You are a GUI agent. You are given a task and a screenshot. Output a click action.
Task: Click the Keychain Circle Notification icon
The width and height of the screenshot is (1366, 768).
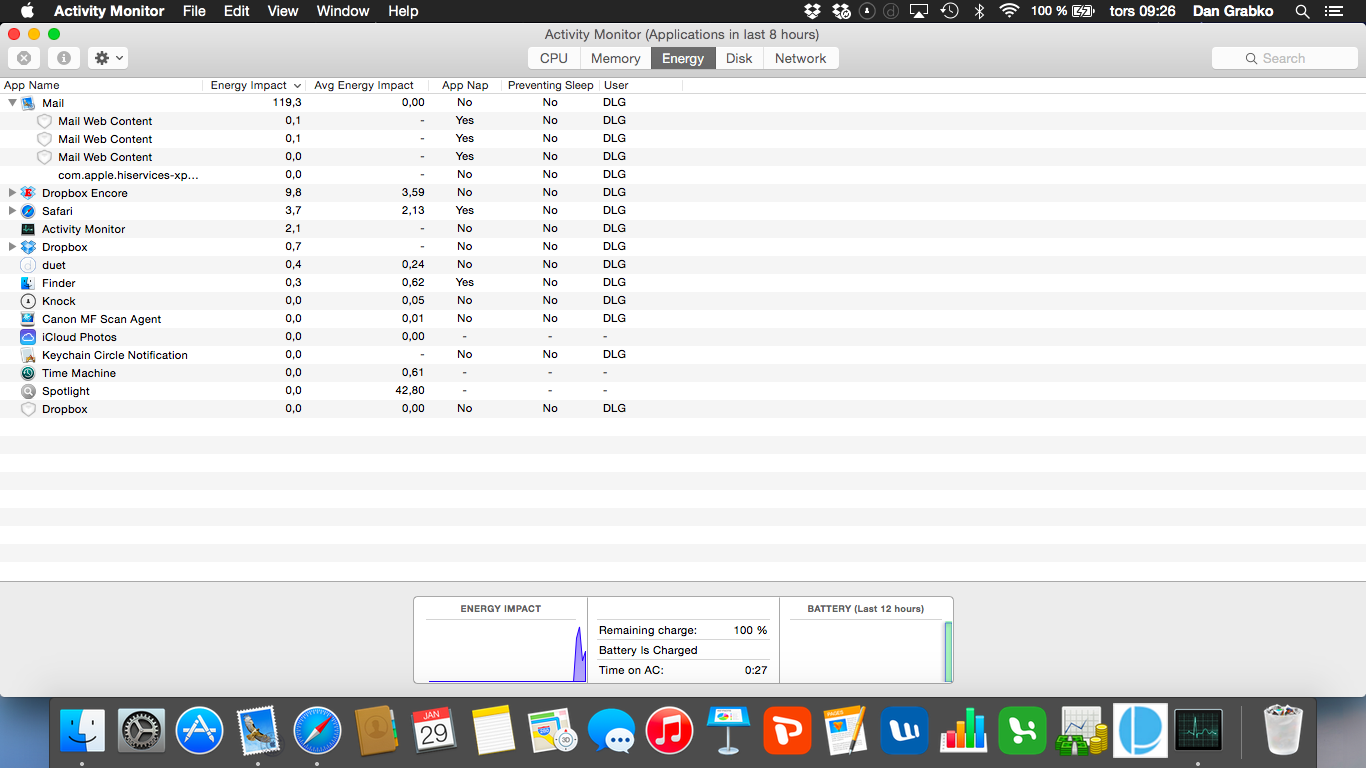point(28,355)
